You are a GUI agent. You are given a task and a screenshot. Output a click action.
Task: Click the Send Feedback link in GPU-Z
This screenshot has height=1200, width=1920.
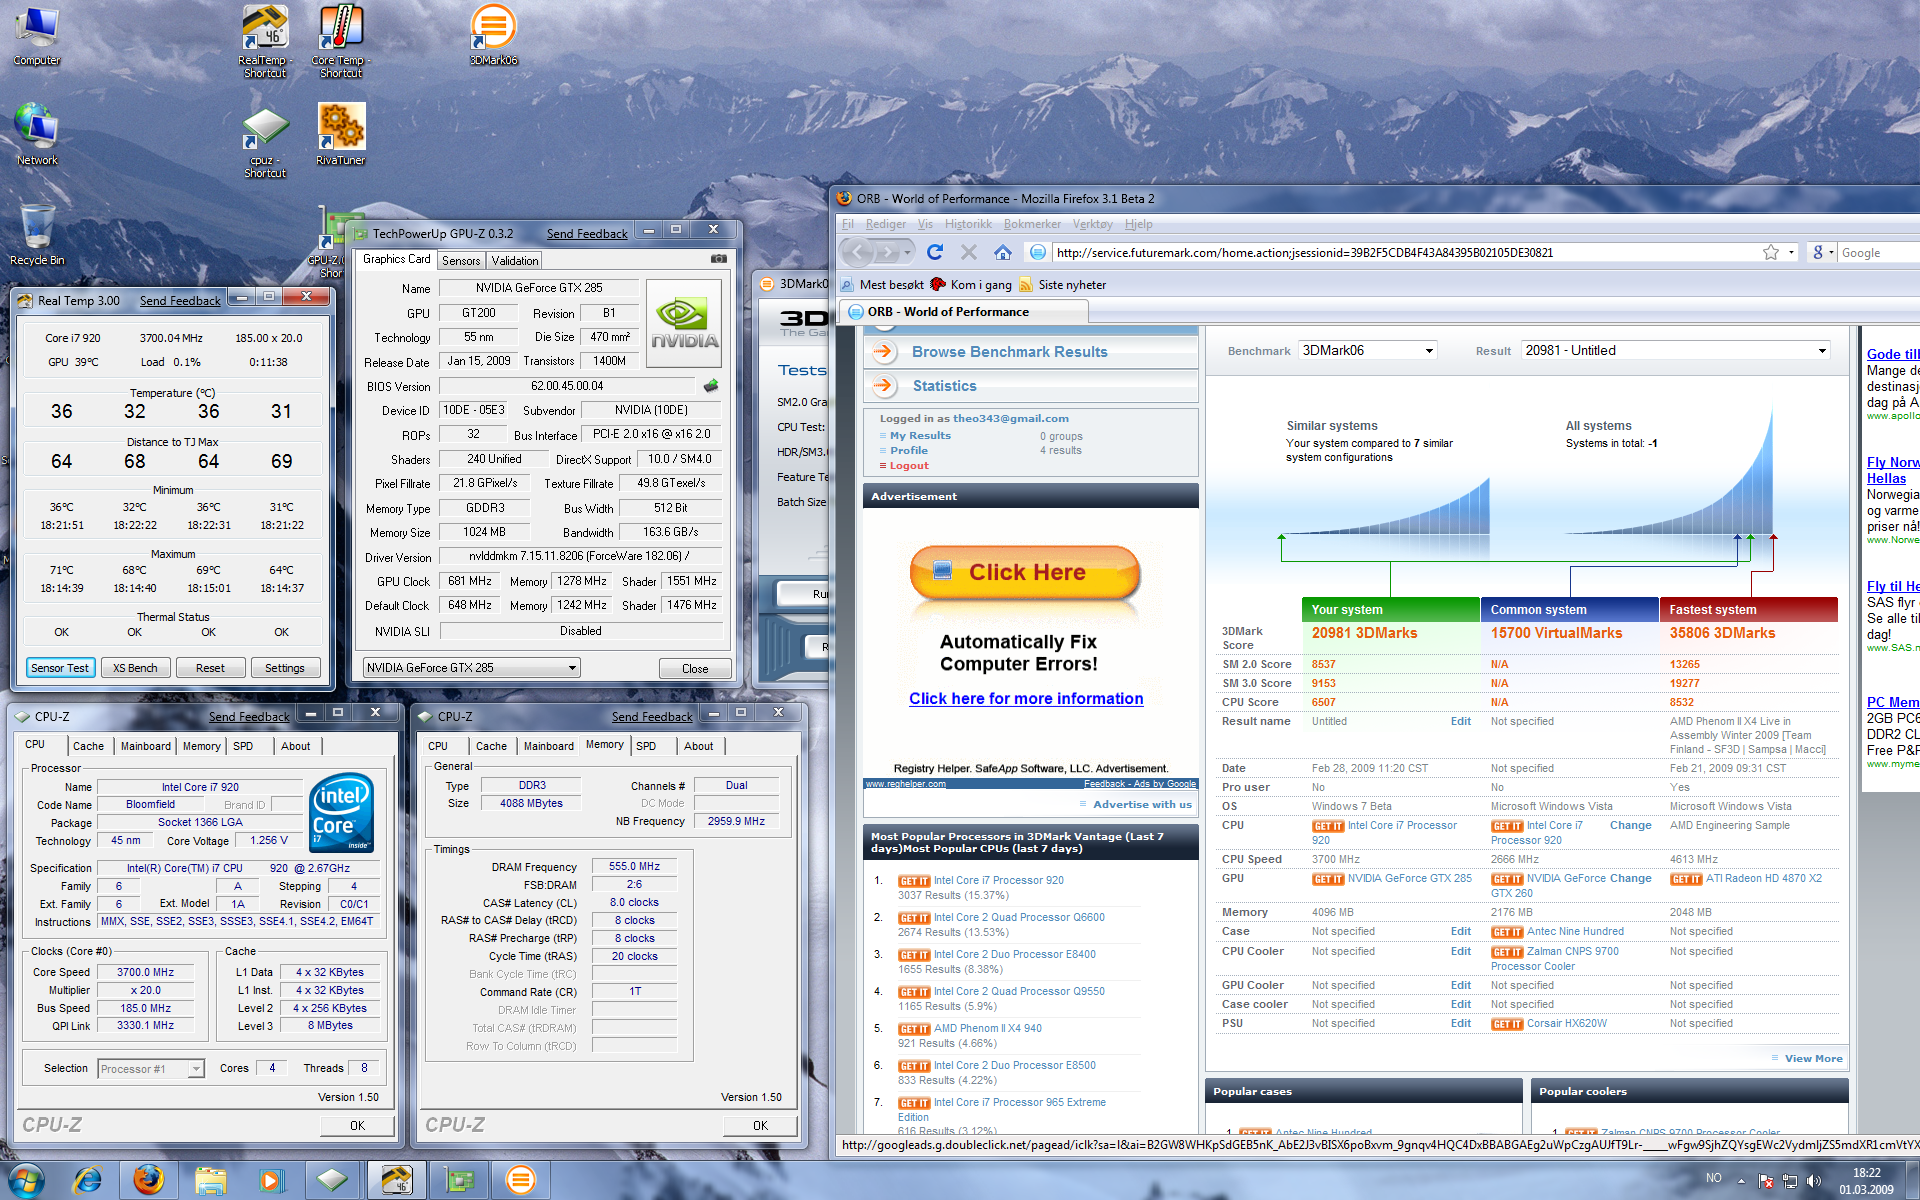[x=587, y=233]
